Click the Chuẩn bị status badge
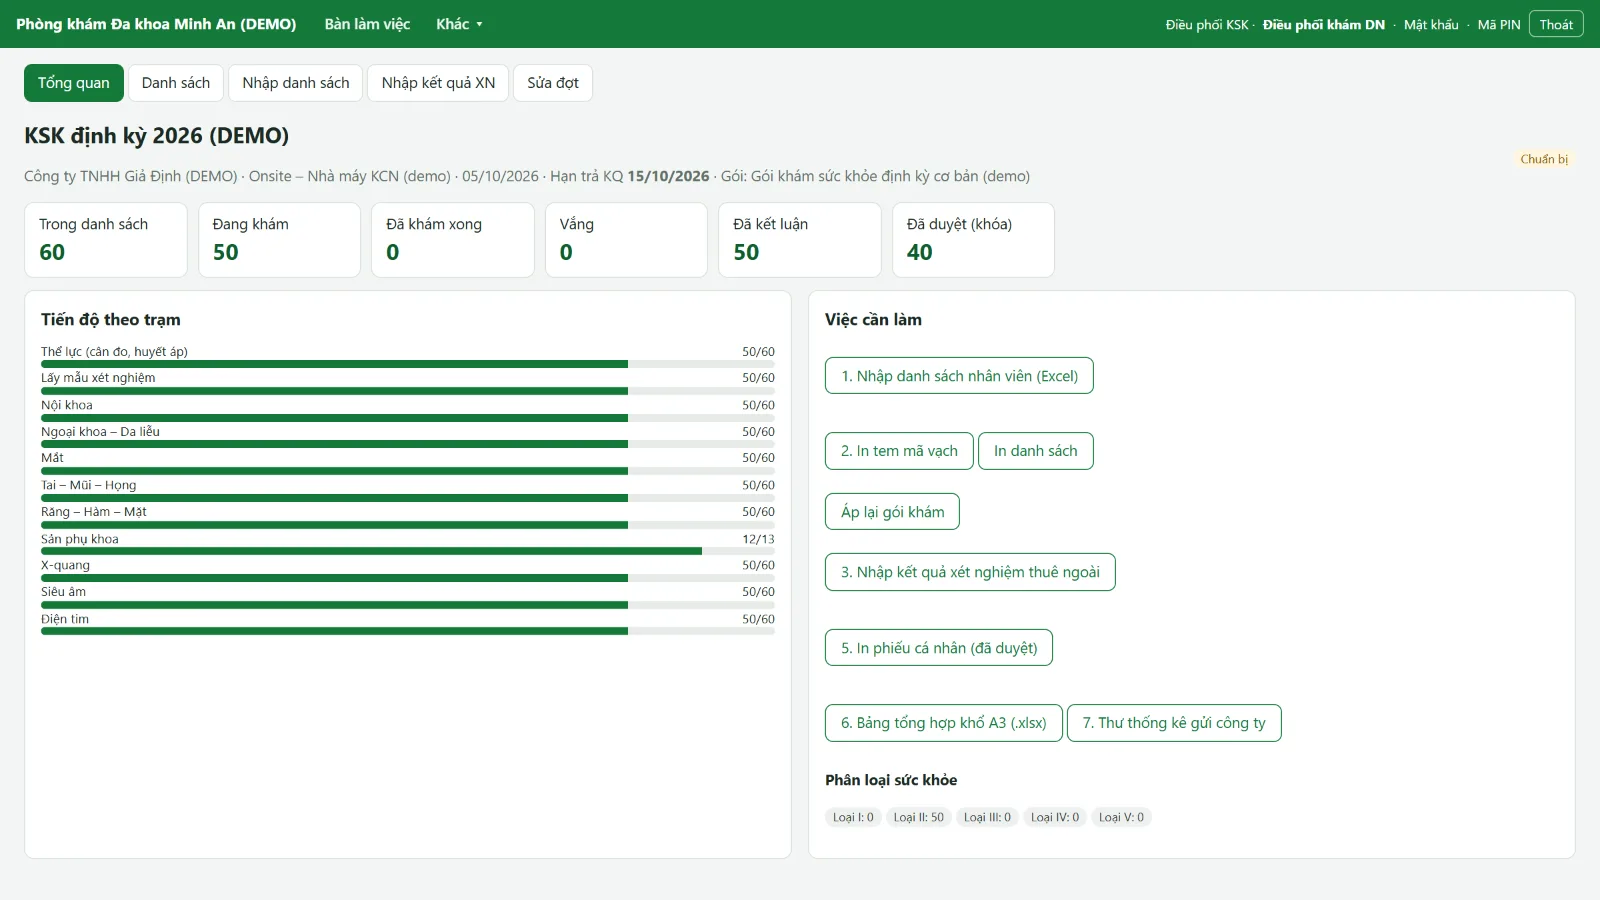The image size is (1600, 900). [1544, 159]
